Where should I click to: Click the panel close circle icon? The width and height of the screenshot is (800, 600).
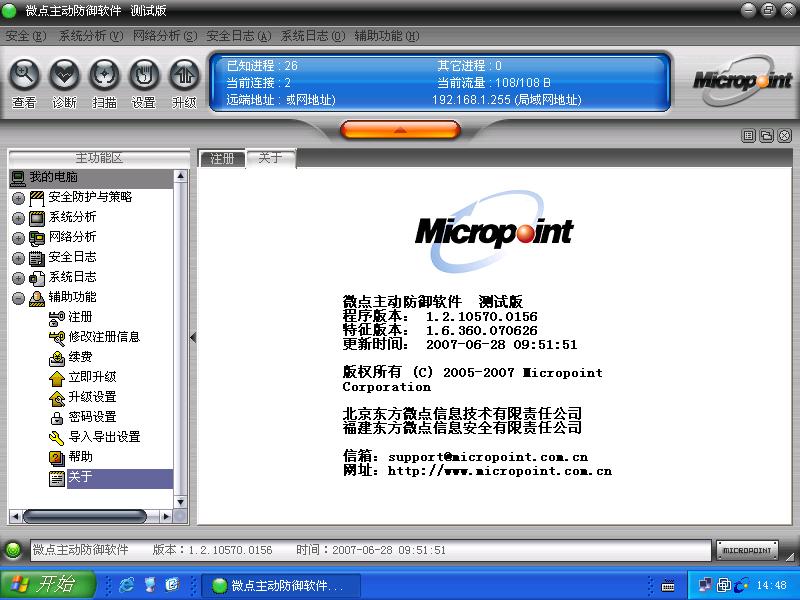tap(785, 135)
